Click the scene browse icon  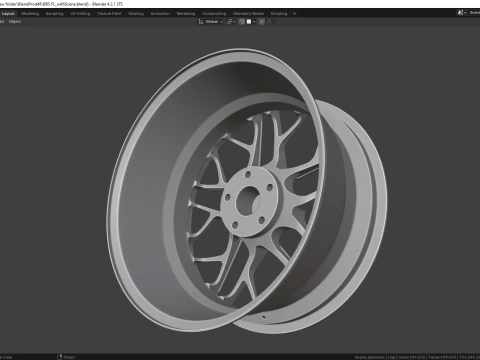461,13
